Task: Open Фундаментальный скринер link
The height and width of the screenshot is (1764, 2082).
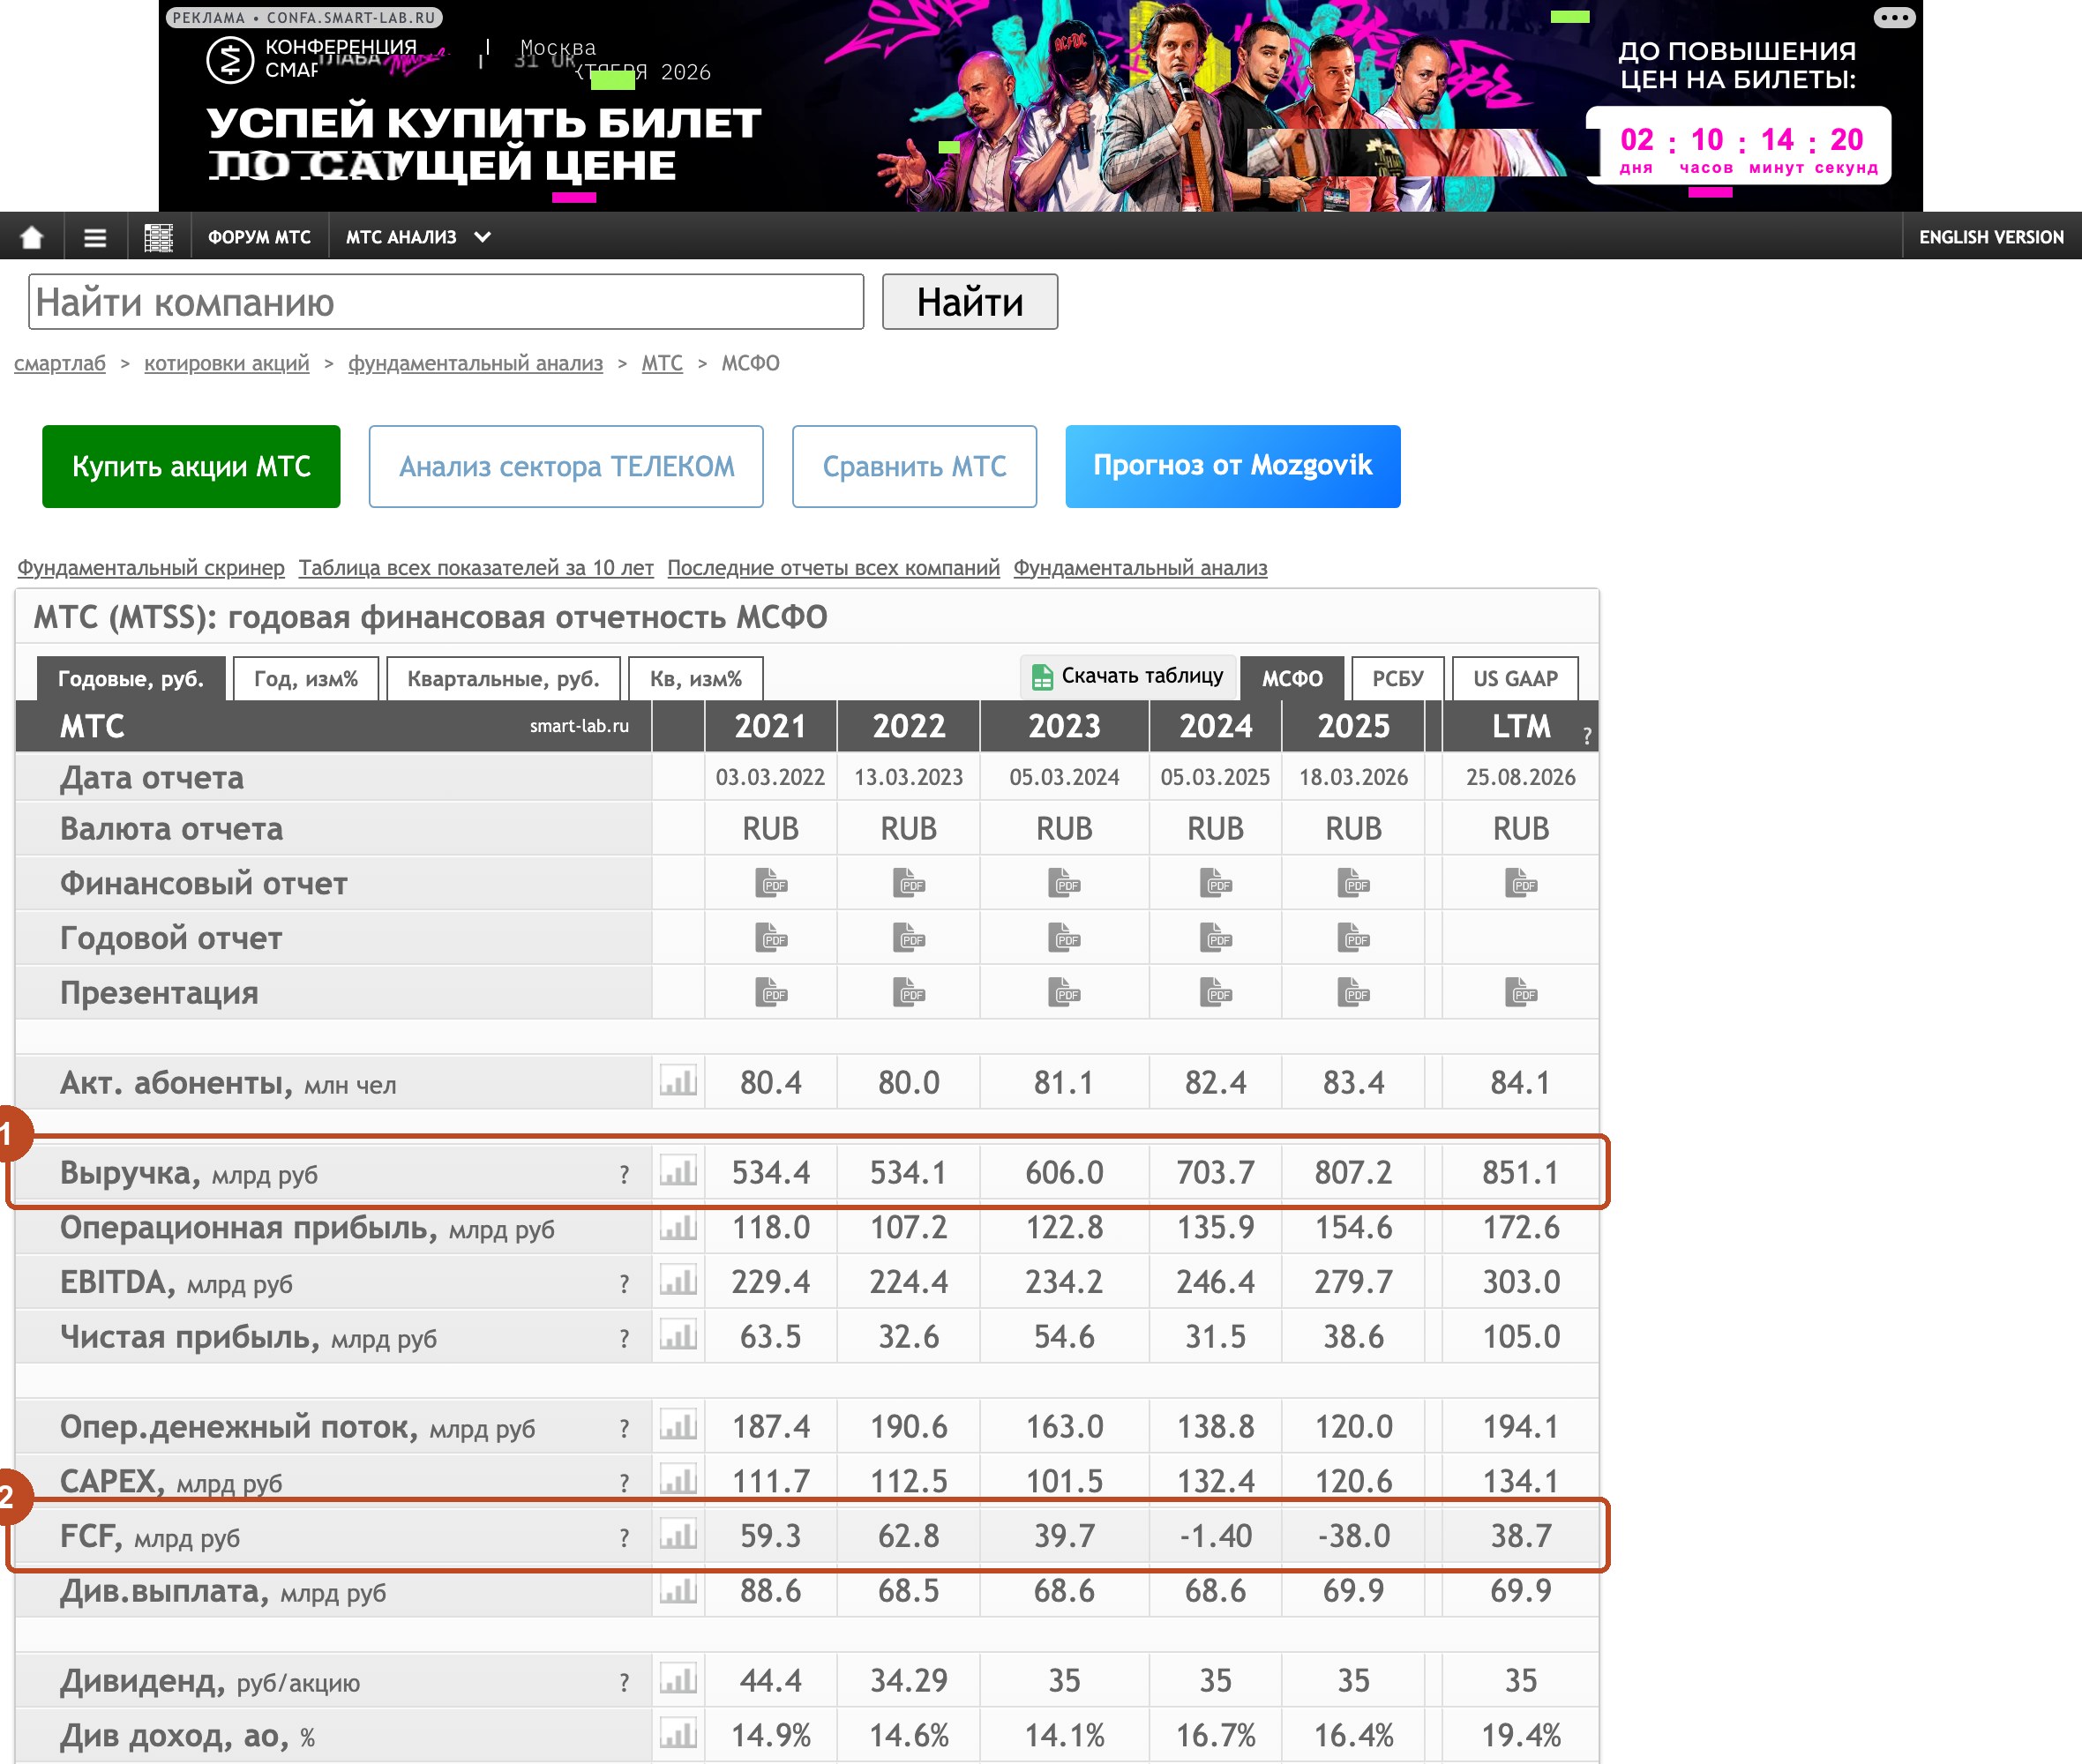Action: pos(151,568)
